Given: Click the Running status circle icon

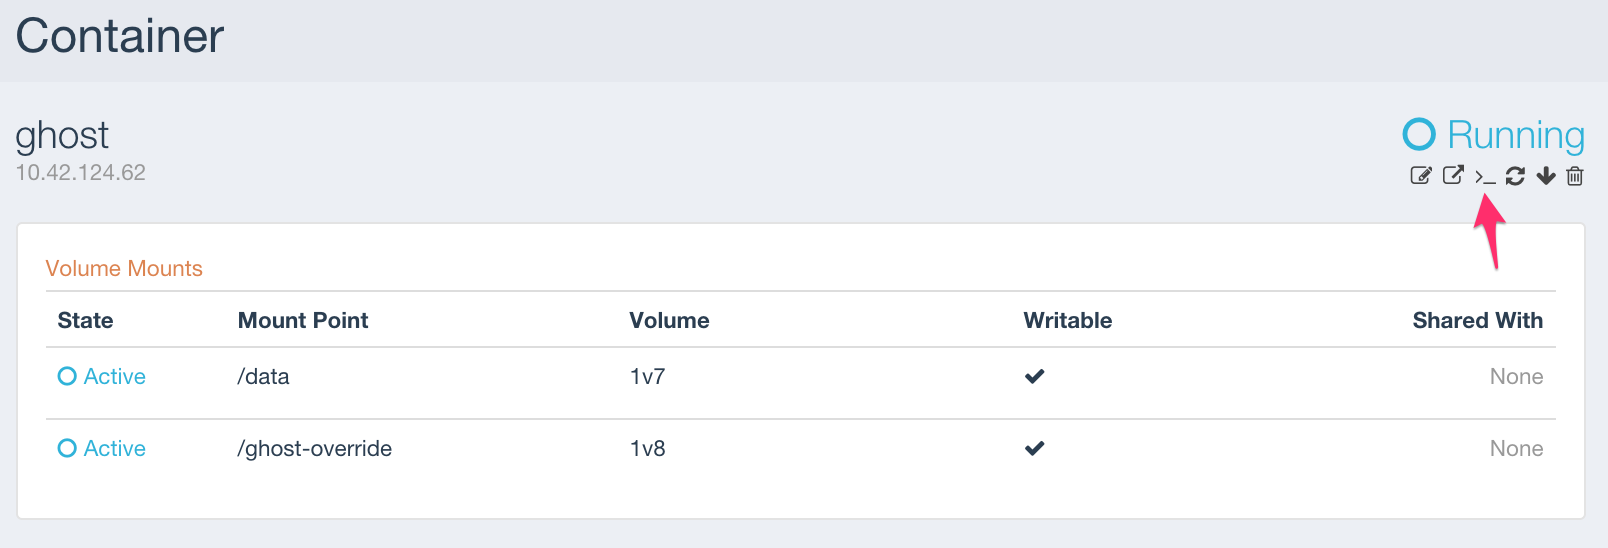Looking at the screenshot, I should click(x=1419, y=134).
